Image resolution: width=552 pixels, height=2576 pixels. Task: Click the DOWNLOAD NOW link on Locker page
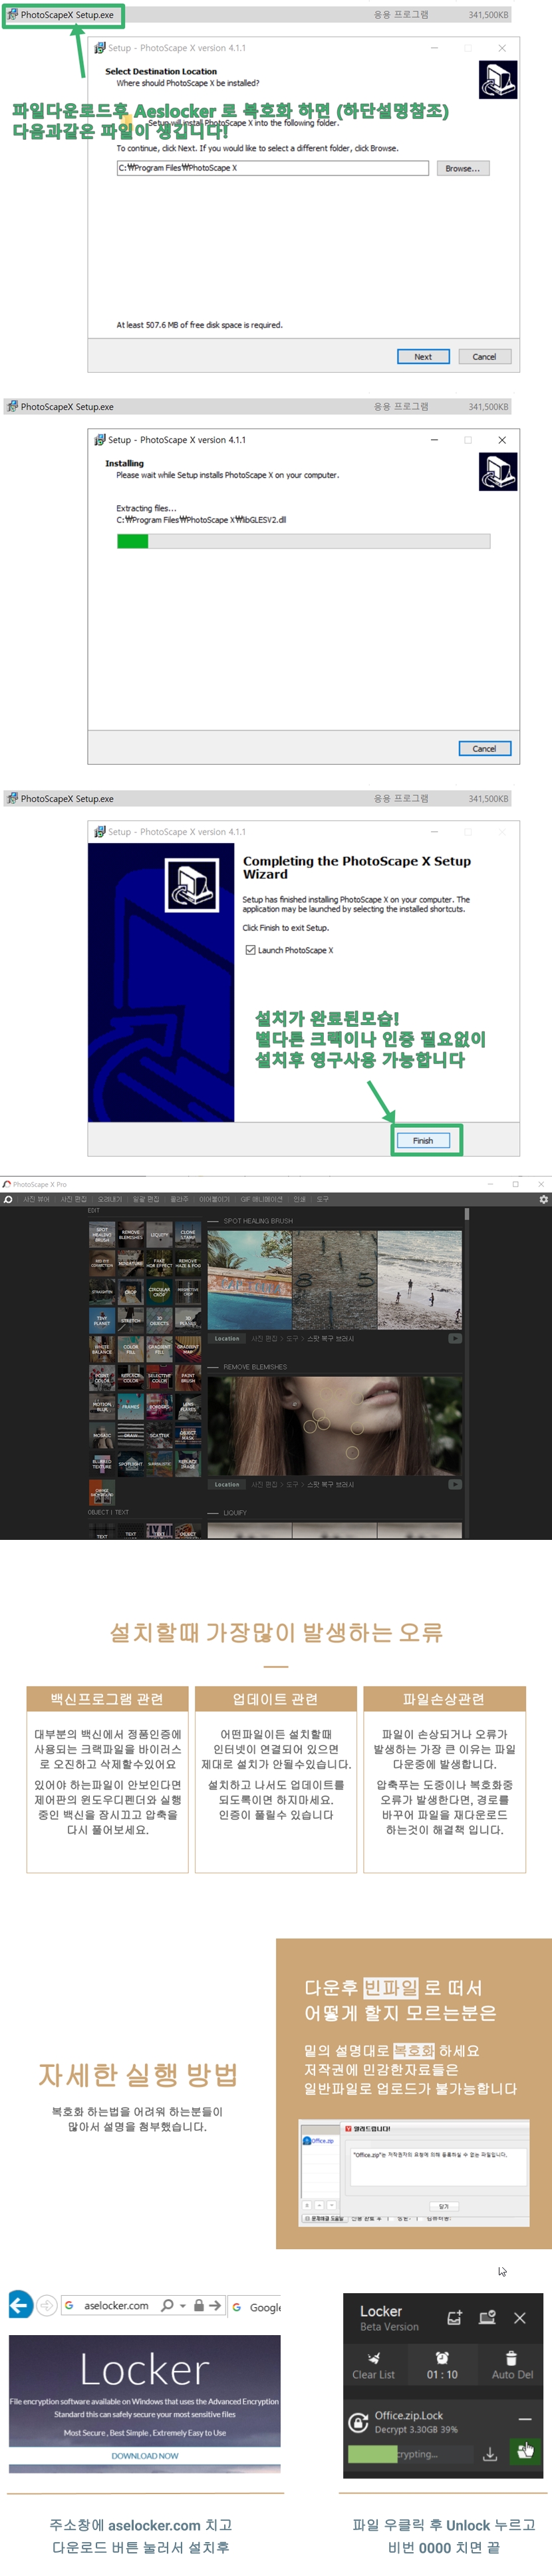pyautogui.click(x=145, y=2456)
